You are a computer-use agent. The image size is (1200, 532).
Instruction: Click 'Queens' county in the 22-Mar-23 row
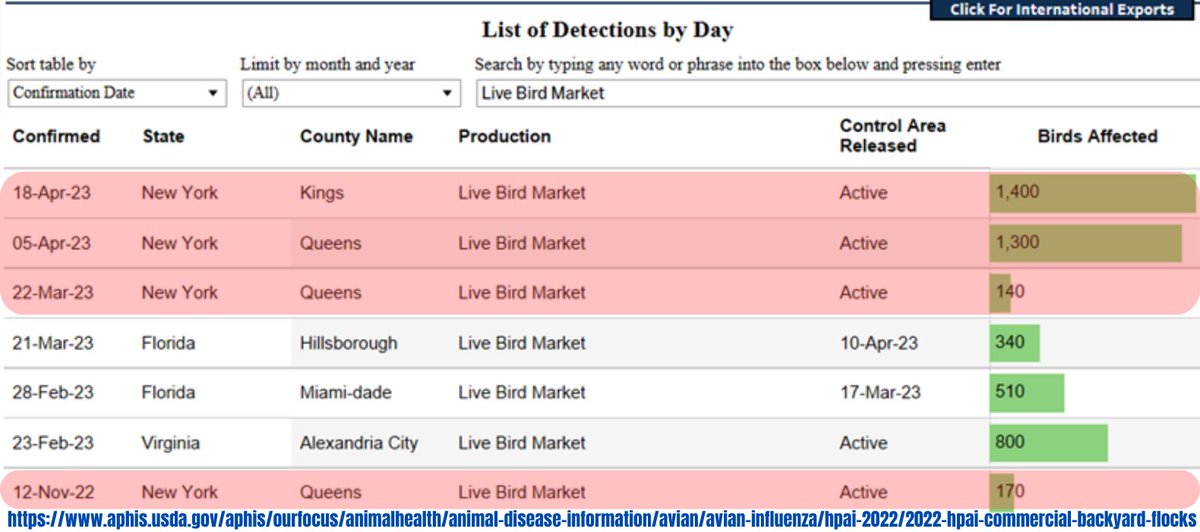(330, 292)
